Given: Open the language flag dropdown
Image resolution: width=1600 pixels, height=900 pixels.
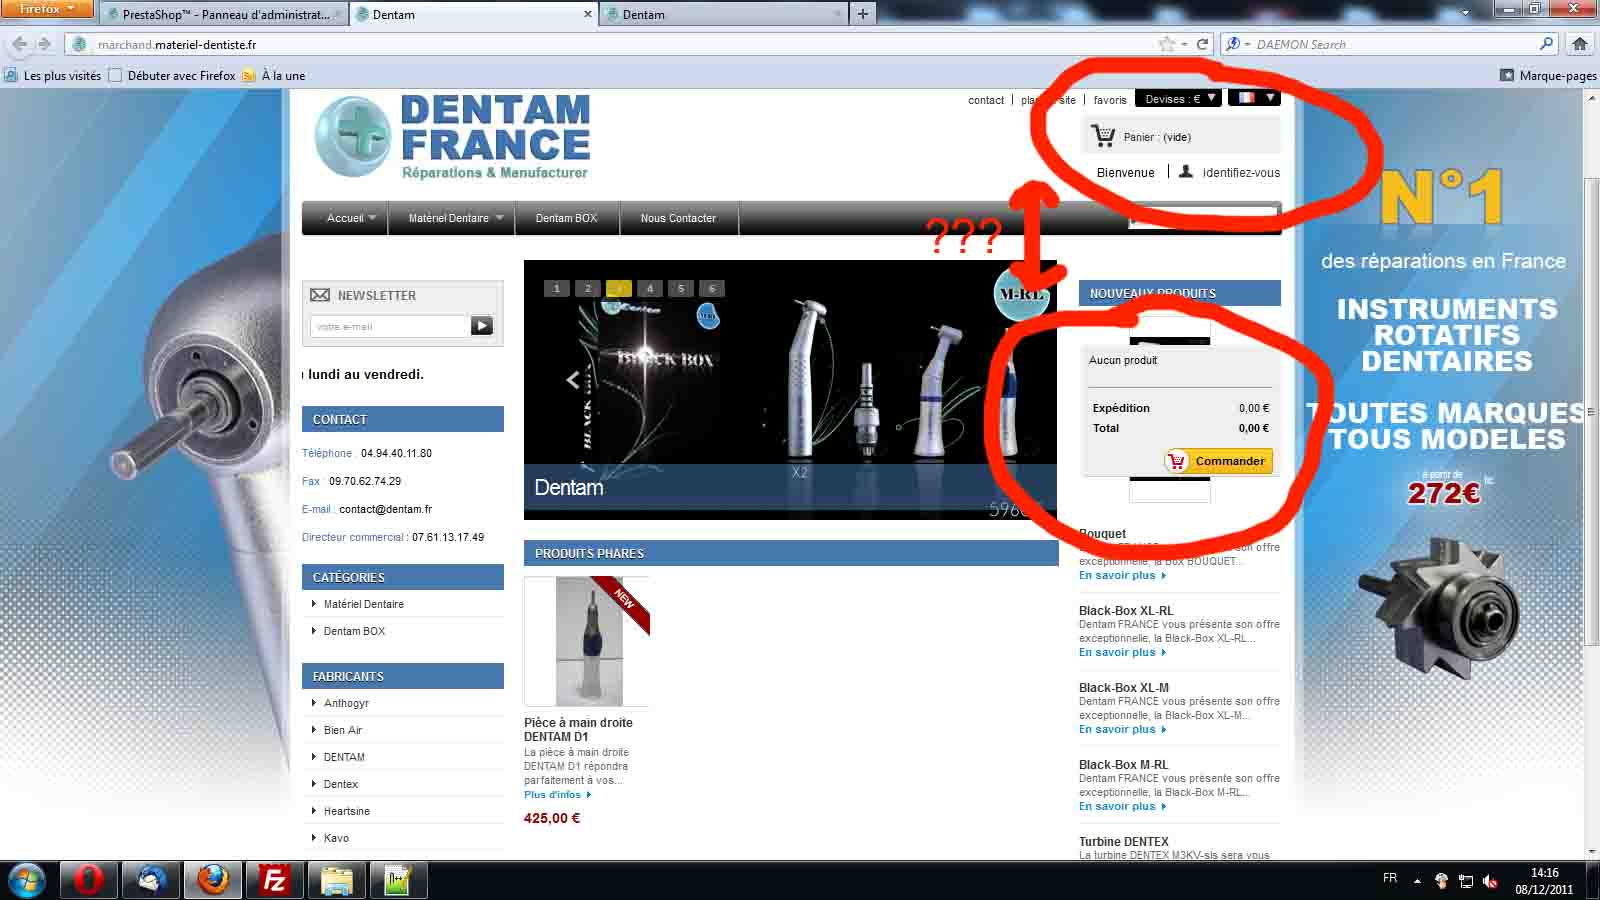Looking at the screenshot, I should [1254, 98].
